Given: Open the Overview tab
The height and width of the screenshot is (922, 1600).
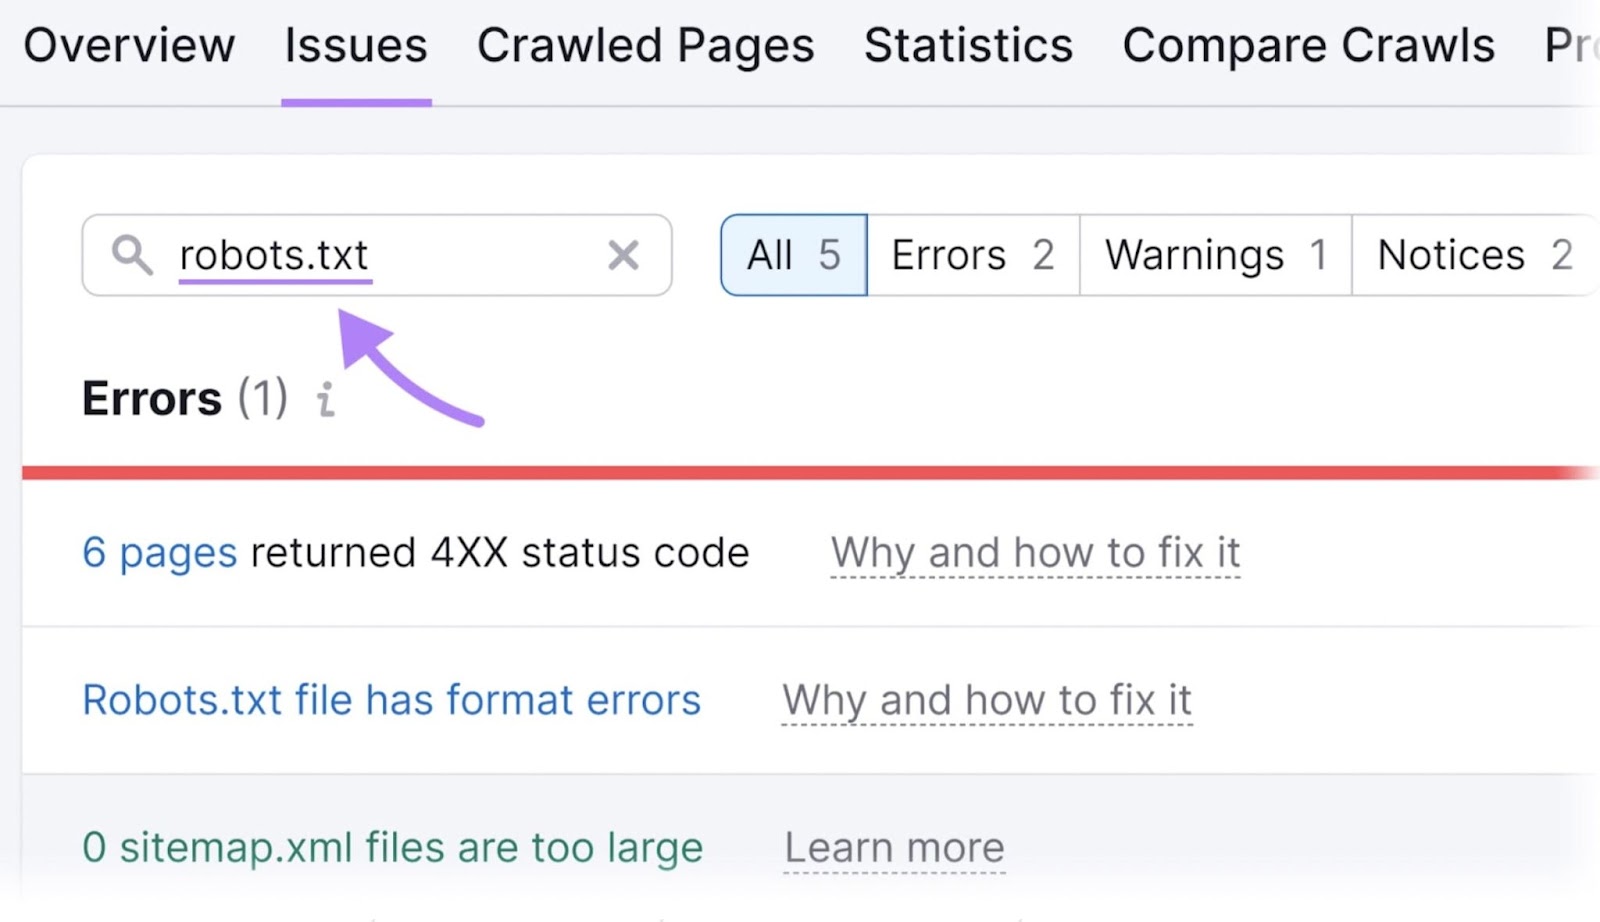Looking at the screenshot, I should (x=130, y=44).
